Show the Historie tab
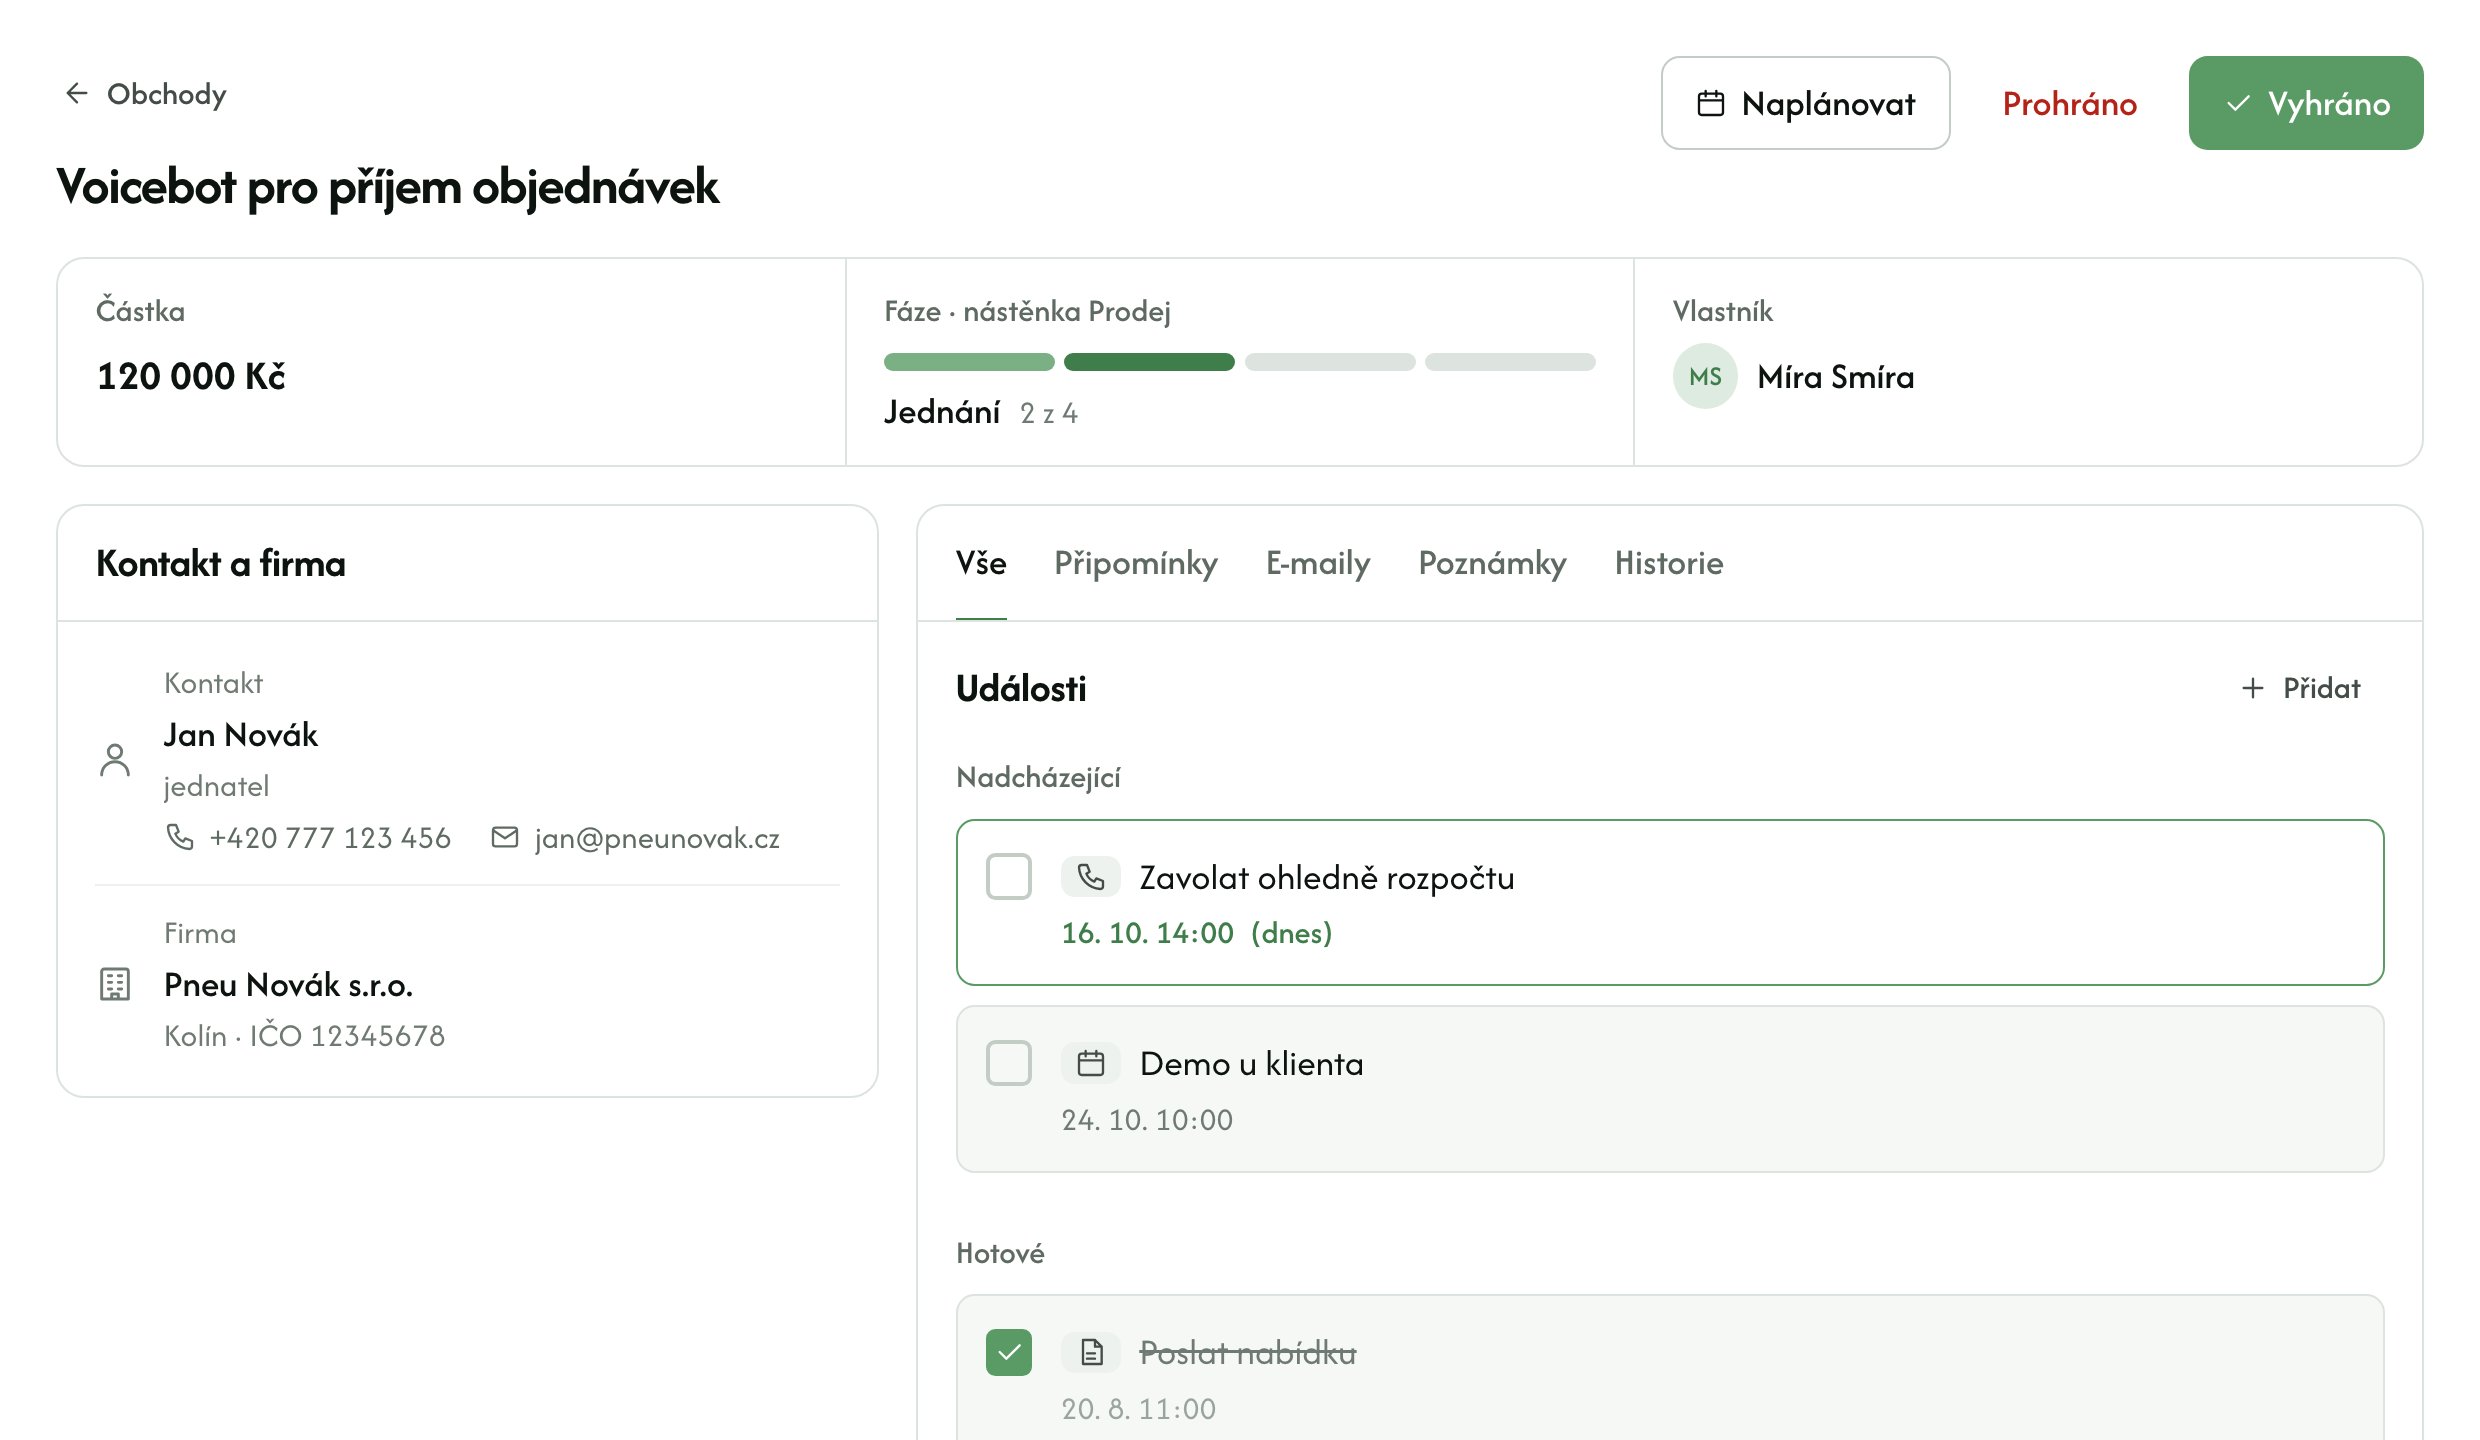Image resolution: width=2480 pixels, height=1440 pixels. click(x=1669, y=563)
